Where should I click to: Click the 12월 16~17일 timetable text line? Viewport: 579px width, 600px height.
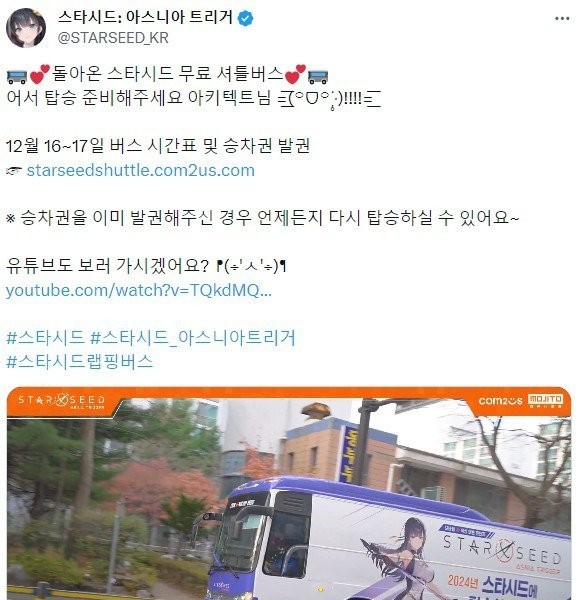[158, 146]
